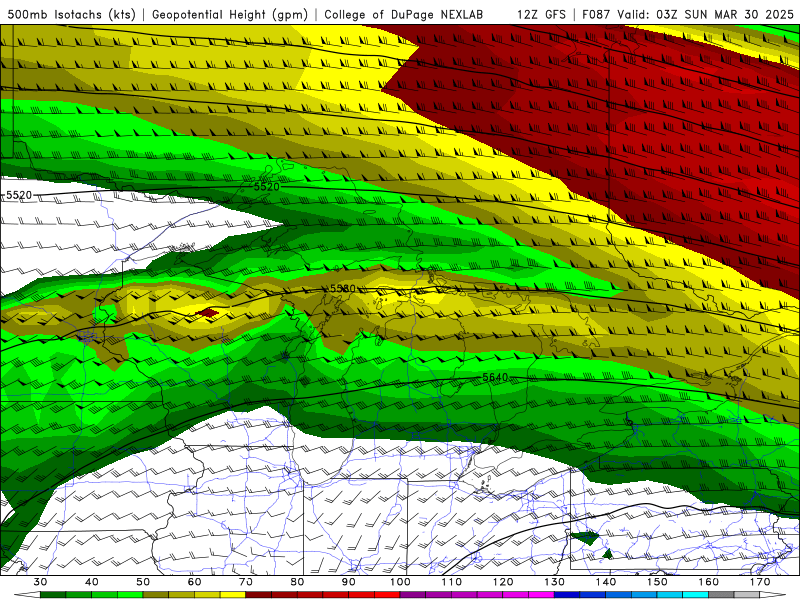Viewport: 800px width, 600px height.
Task: Click the legend value 30
Action: click(x=40, y=582)
